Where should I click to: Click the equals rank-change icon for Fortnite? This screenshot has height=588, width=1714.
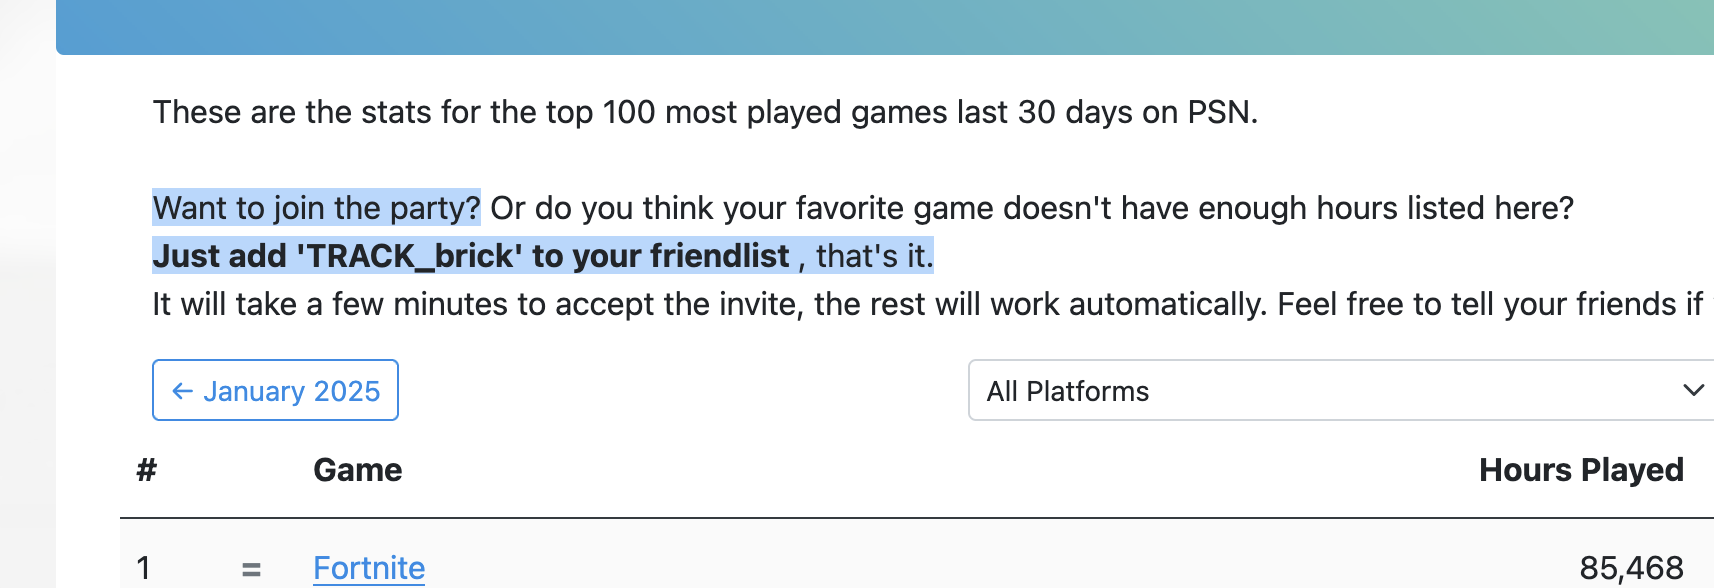click(251, 570)
